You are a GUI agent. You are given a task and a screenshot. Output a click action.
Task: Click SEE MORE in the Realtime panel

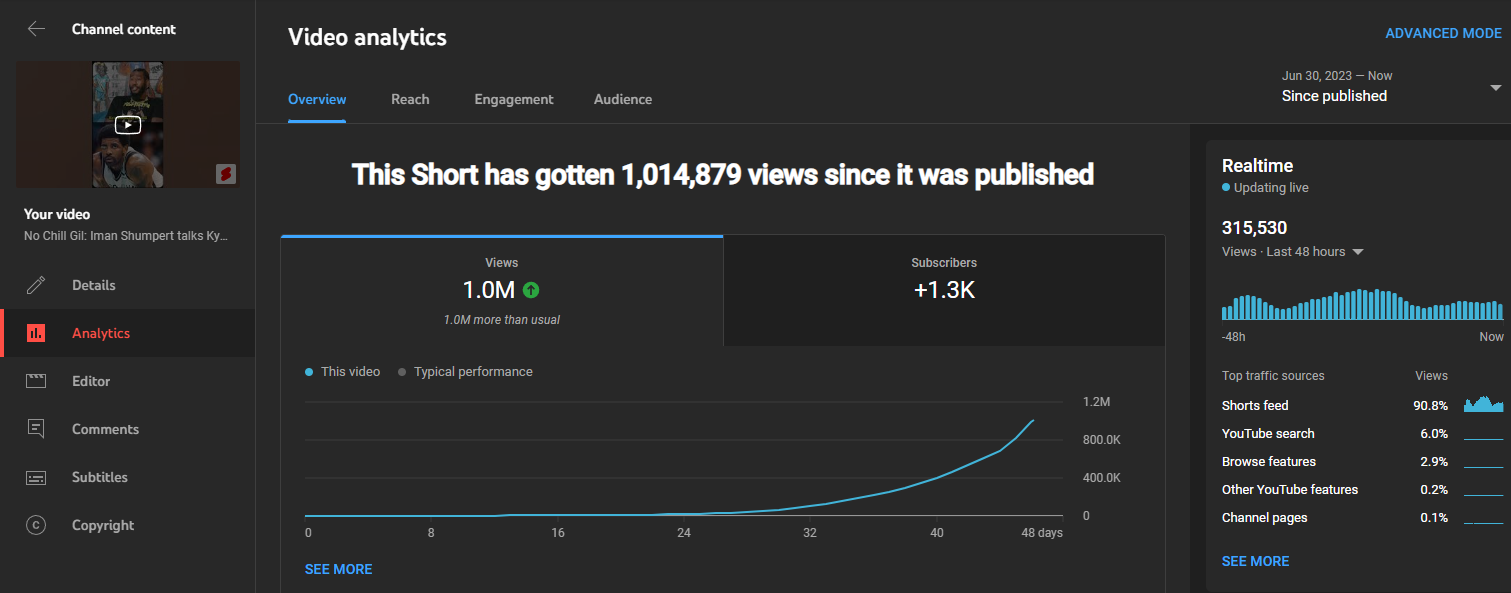coord(1255,561)
